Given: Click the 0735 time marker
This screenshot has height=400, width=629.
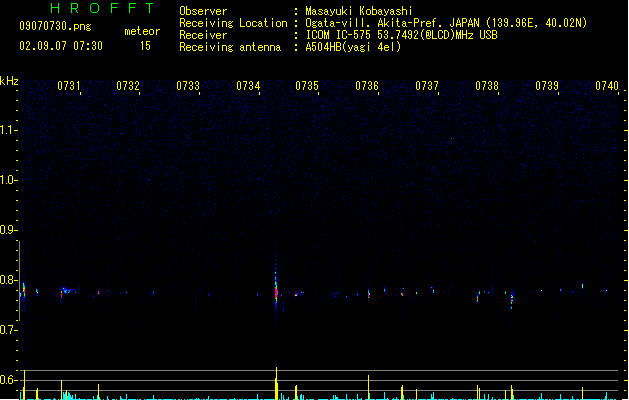Looking at the screenshot, I should pos(307,86).
